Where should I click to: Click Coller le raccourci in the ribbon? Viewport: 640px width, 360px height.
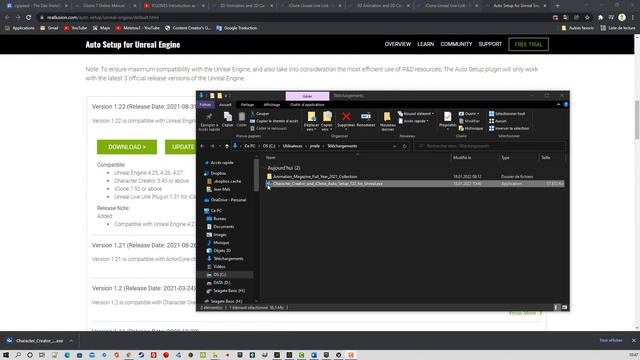269,128
